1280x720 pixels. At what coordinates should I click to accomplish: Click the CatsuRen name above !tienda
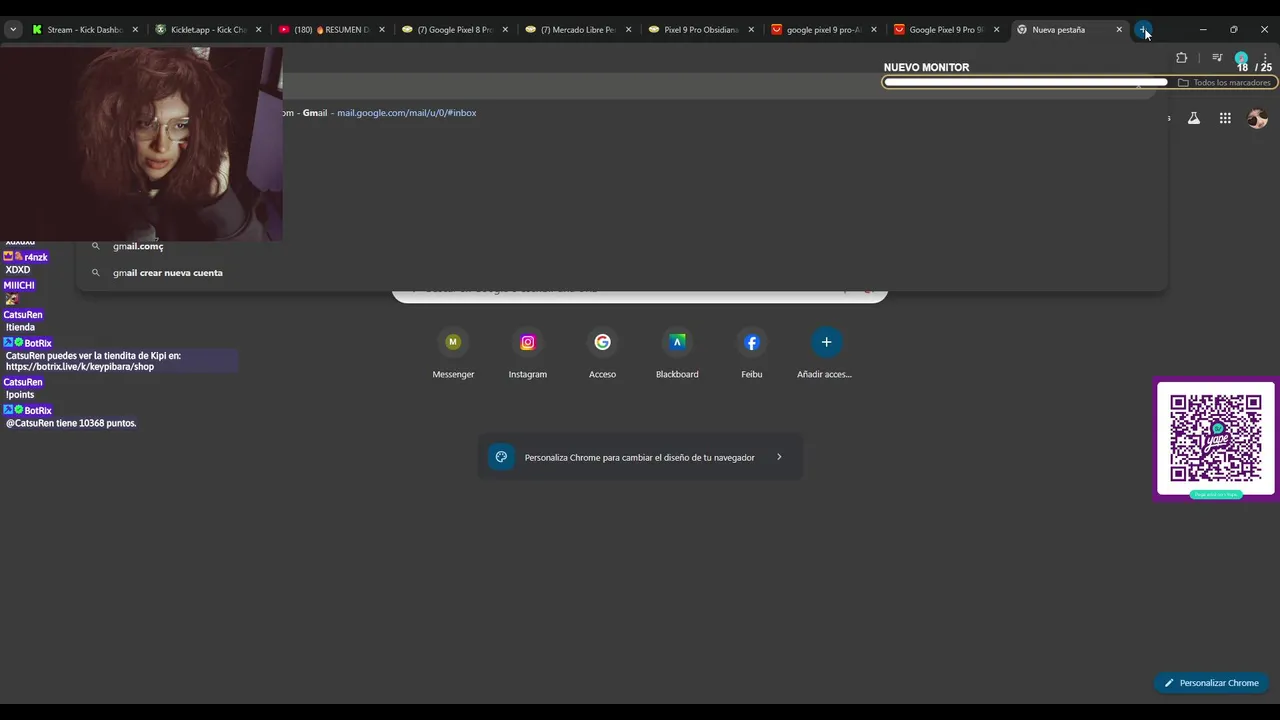click(23, 315)
